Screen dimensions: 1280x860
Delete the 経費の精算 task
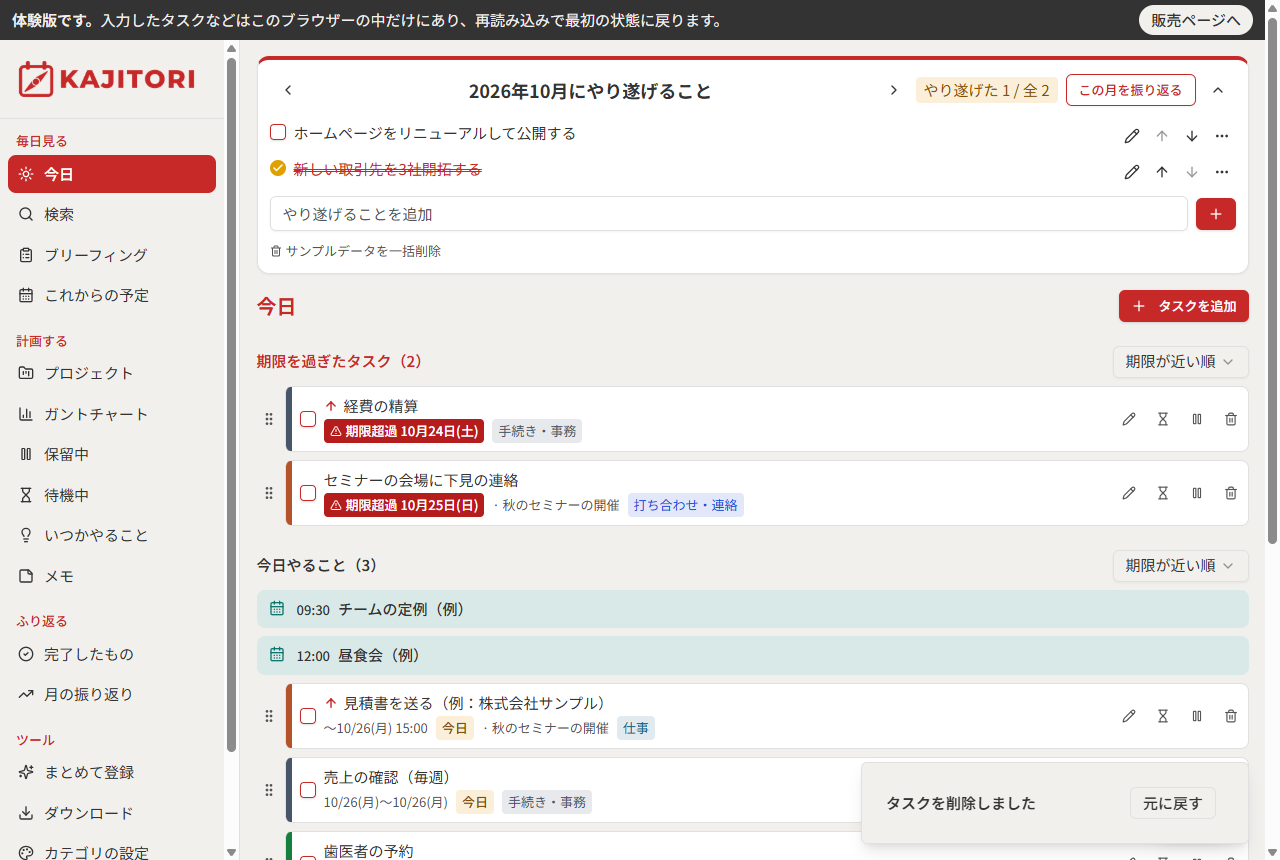click(x=1231, y=419)
